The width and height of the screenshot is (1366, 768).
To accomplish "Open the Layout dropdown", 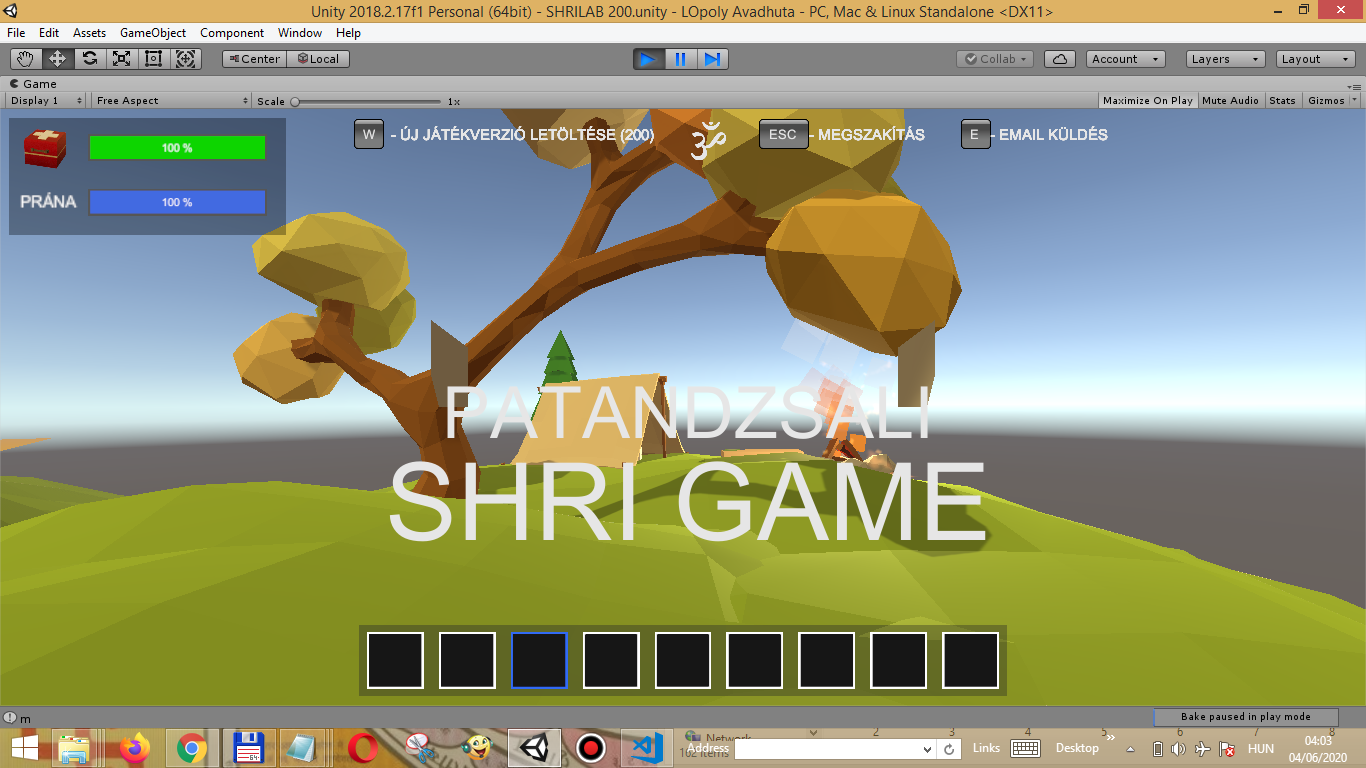I will tap(1315, 59).
